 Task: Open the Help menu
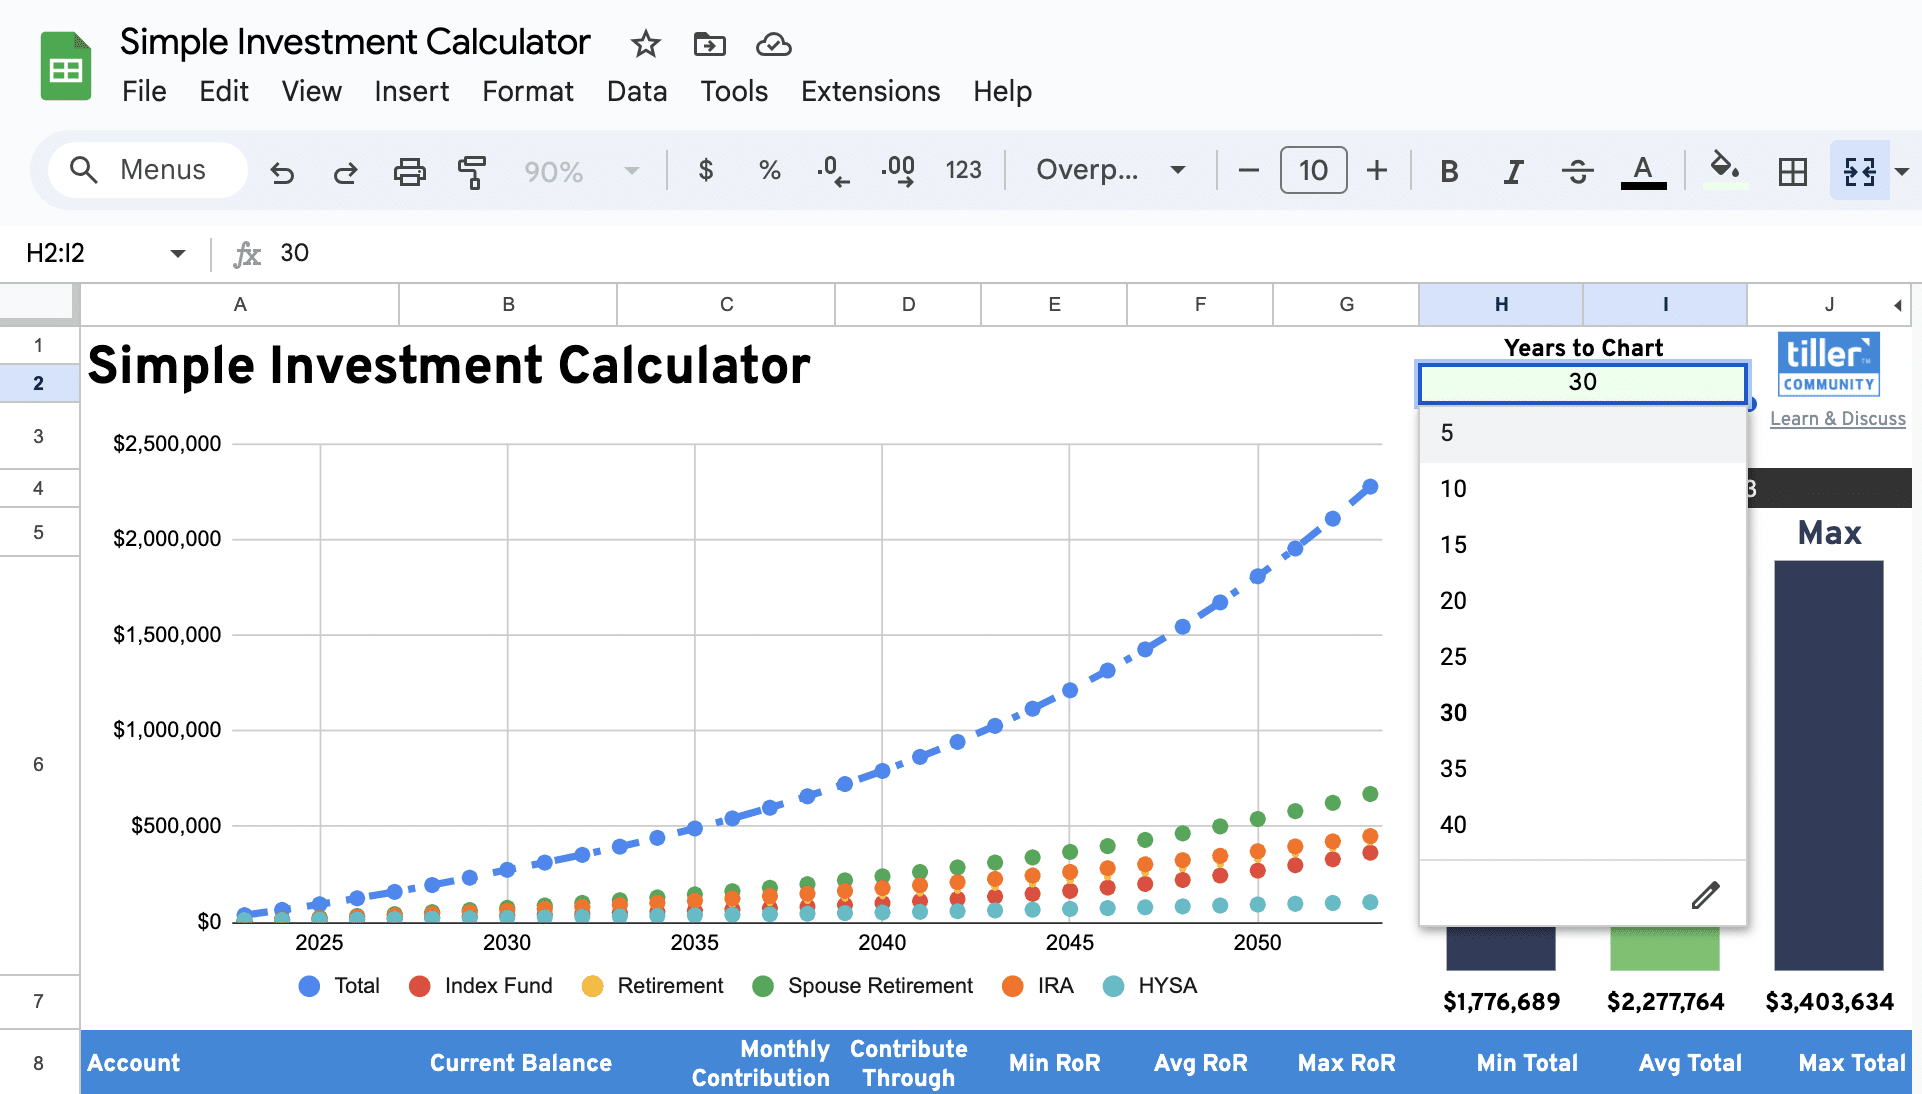[1003, 91]
